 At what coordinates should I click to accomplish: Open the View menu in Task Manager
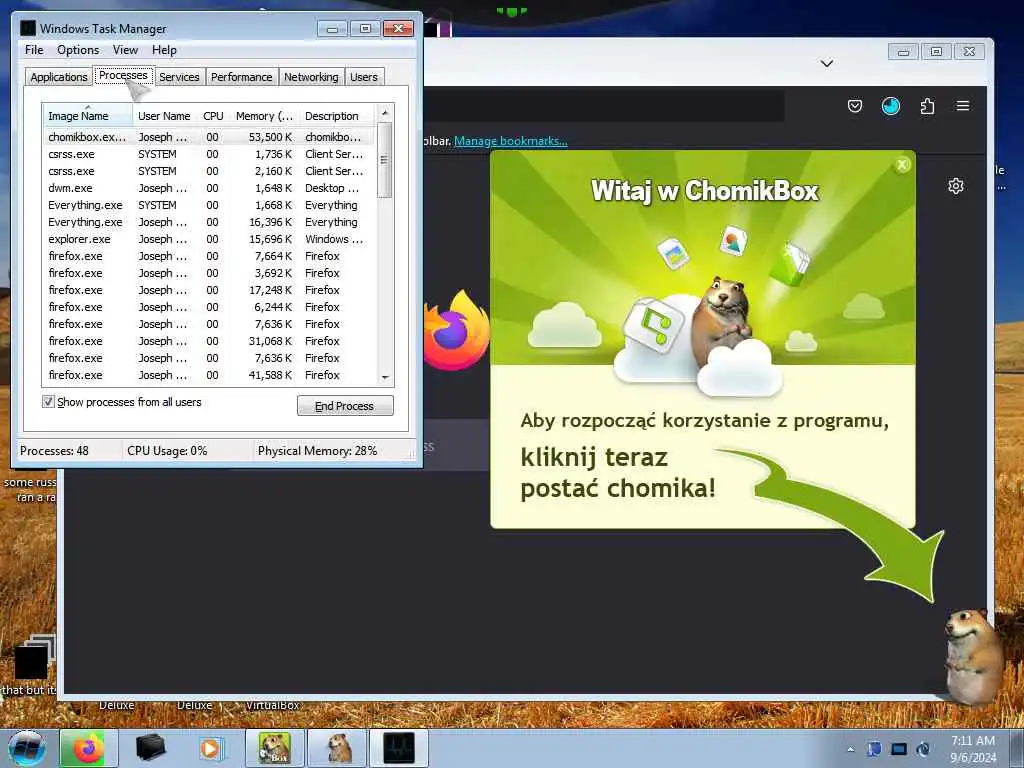[x=125, y=50]
